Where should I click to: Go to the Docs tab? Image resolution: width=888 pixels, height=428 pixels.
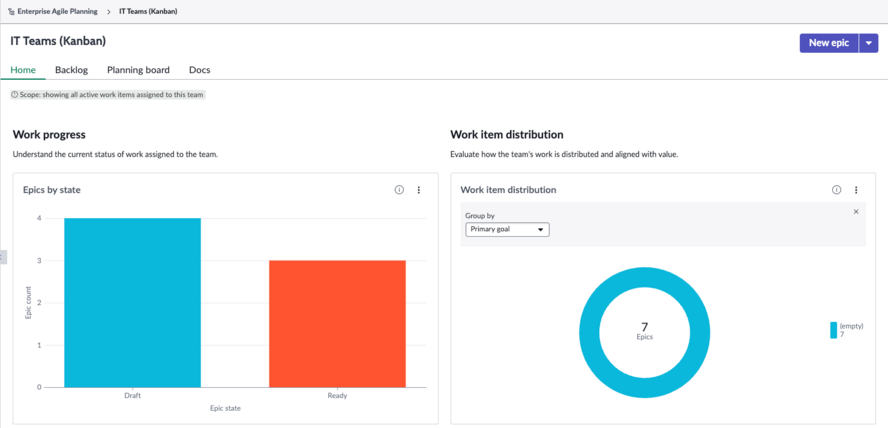(199, 70)
